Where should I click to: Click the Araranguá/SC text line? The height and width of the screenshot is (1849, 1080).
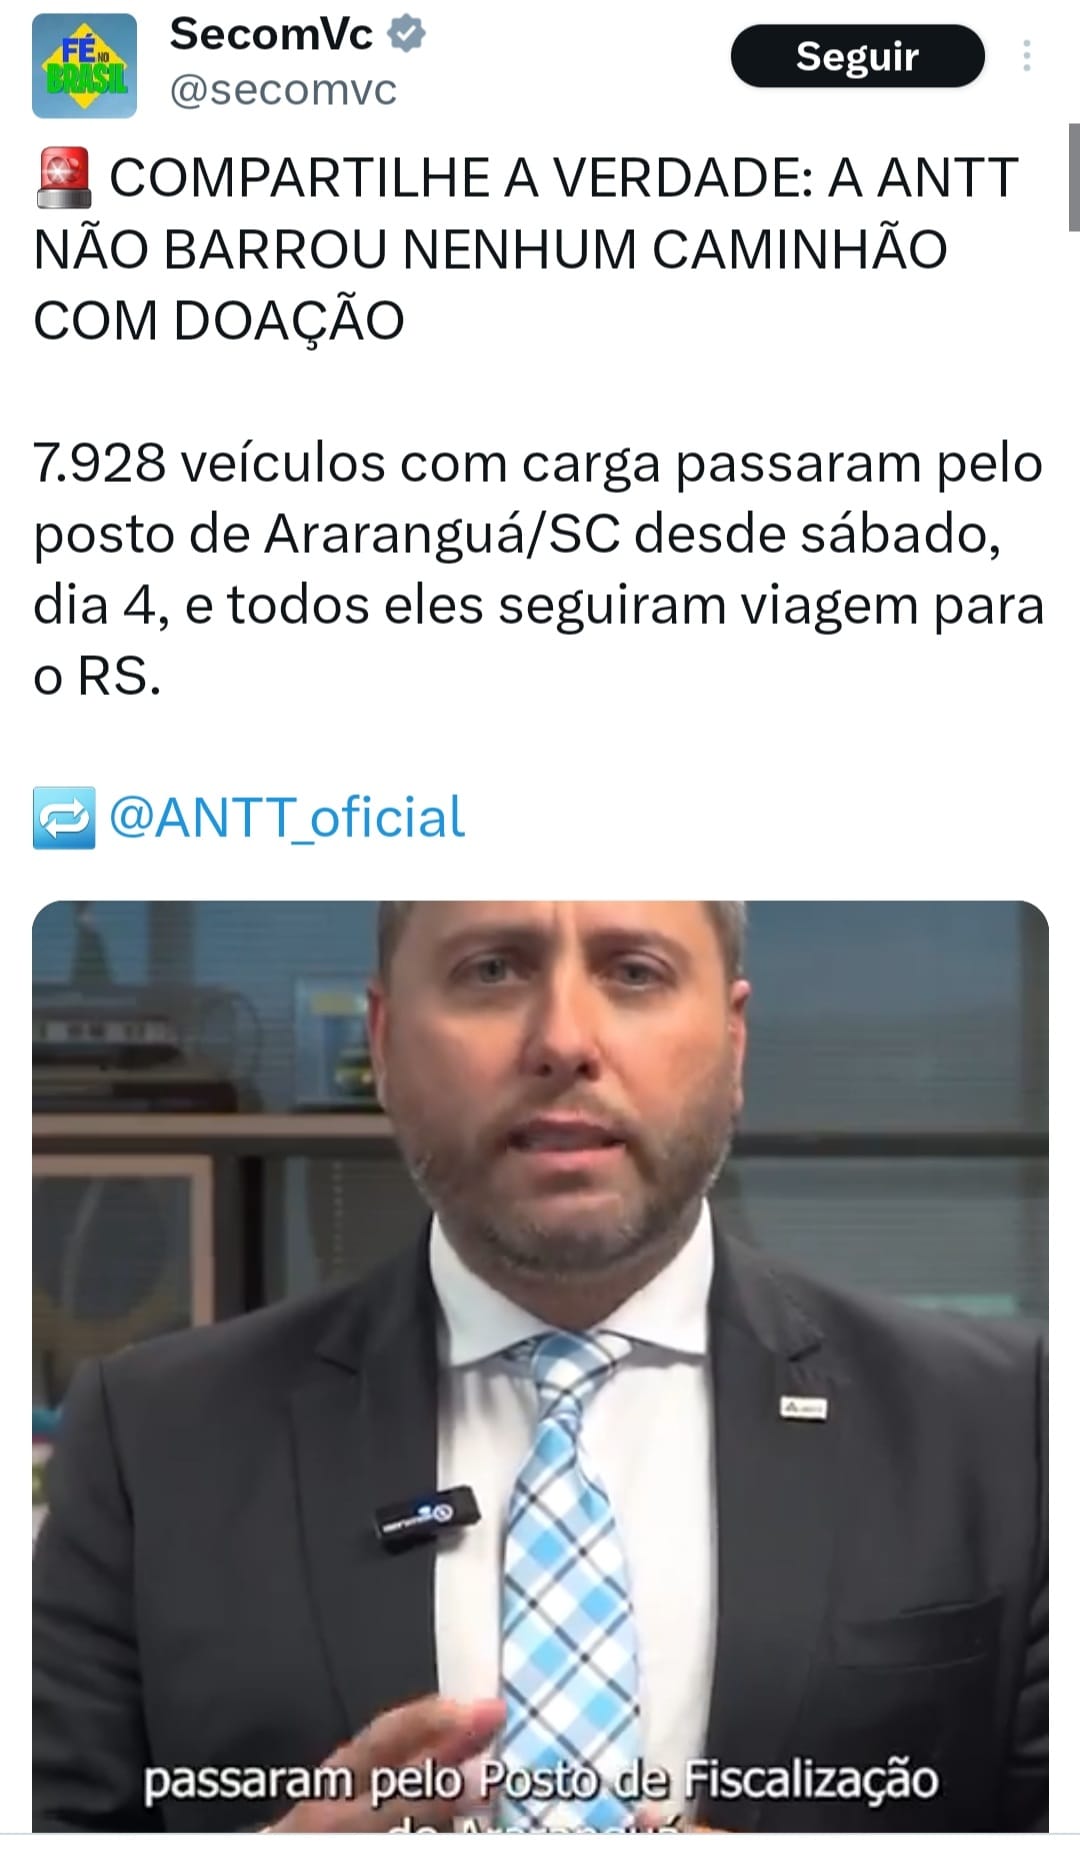(517, 534)
